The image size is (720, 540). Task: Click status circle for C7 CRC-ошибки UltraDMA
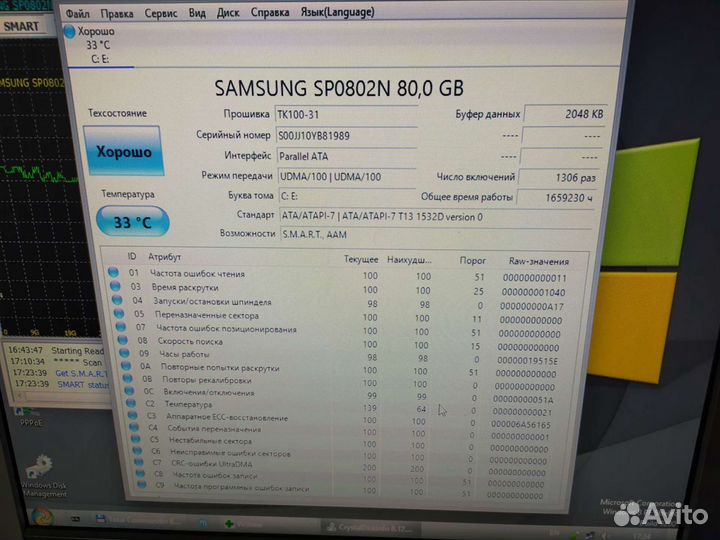[x=139, y=462]
